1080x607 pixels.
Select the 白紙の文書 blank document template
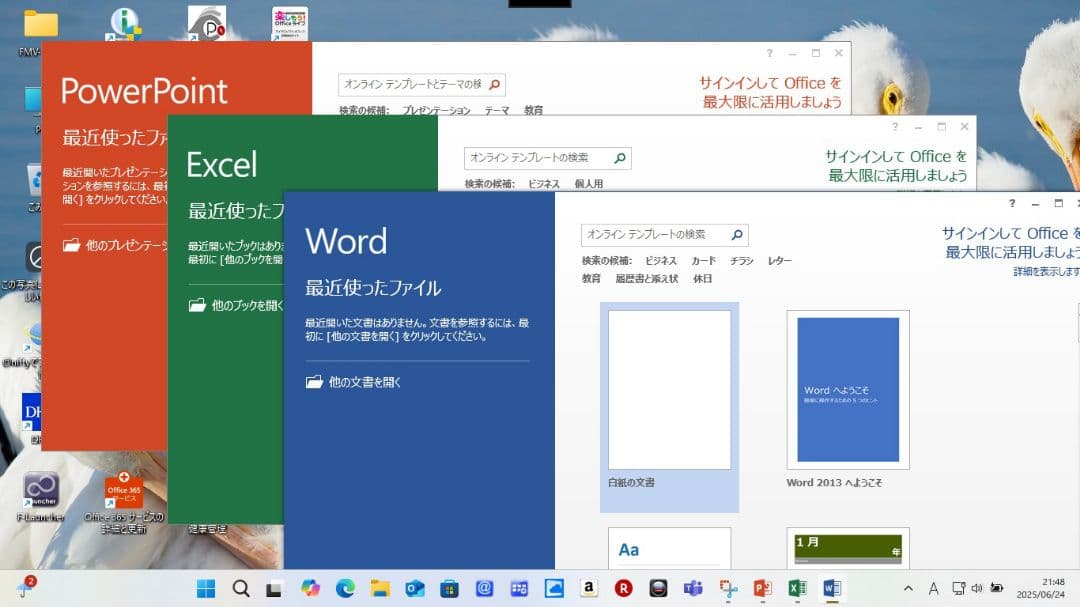670,390
